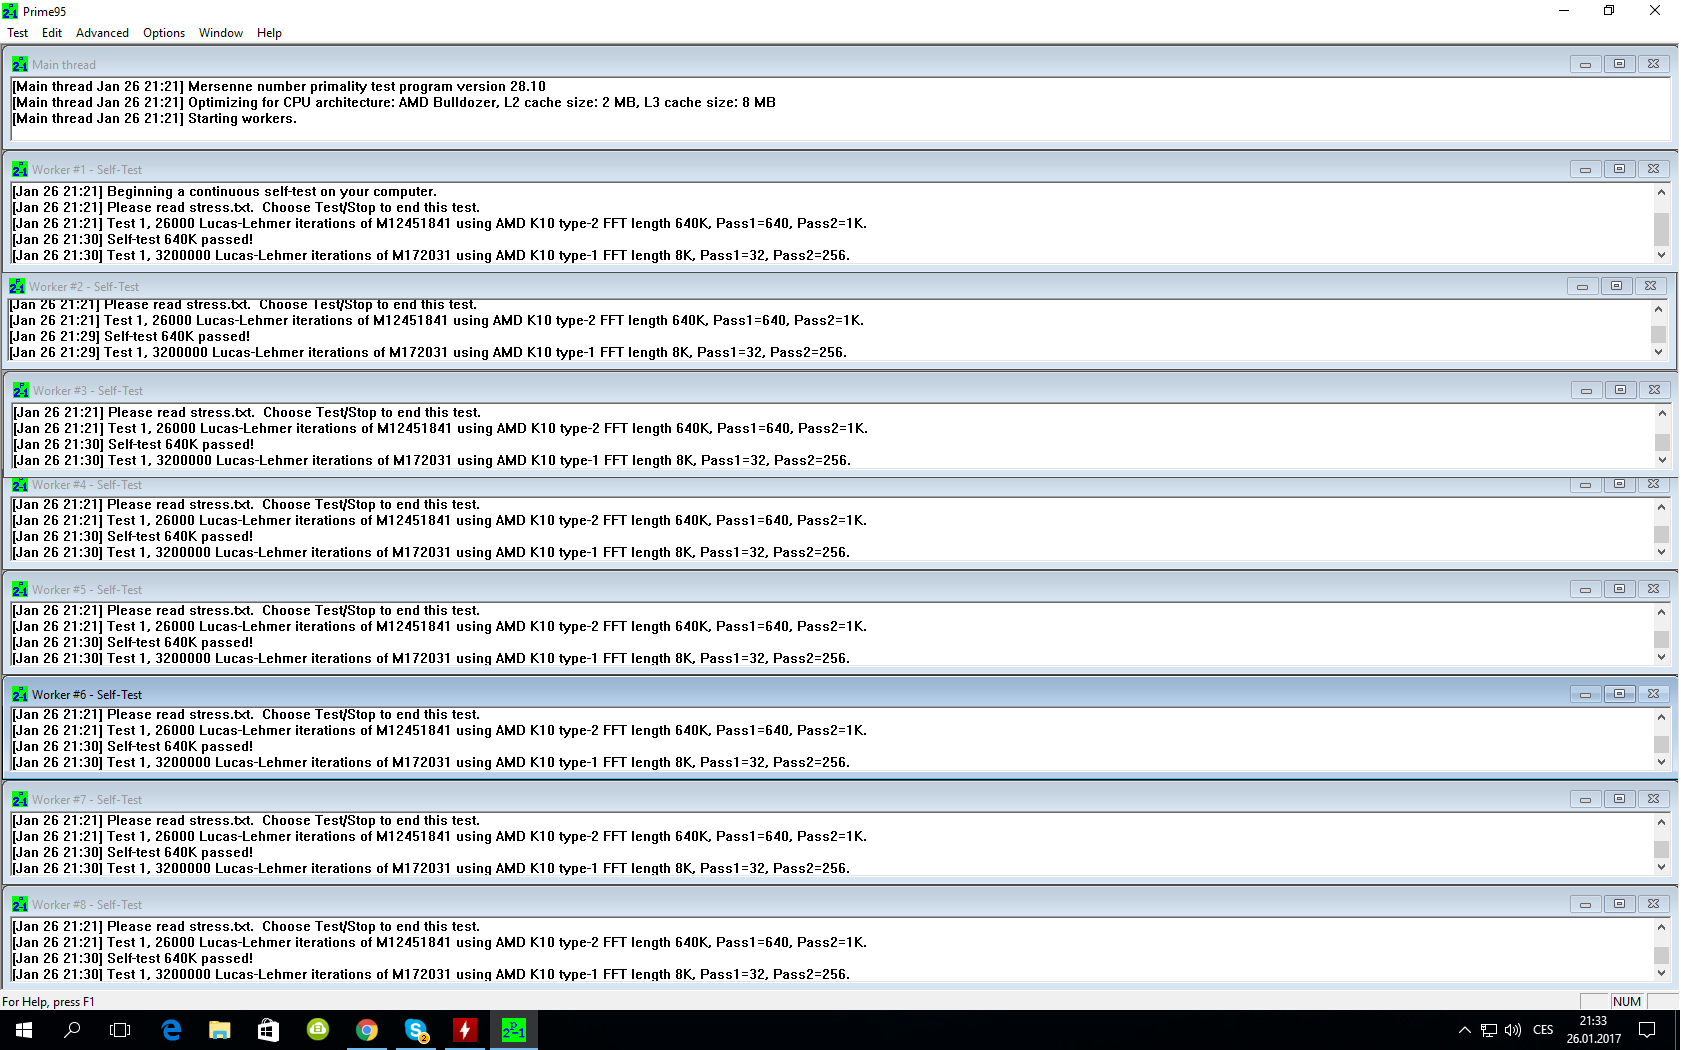The width and height of the screenshot is (1681, 1050).
Task: Click Worker #1 'Beginning a continuous self-test' line
Action: point(224,192)
